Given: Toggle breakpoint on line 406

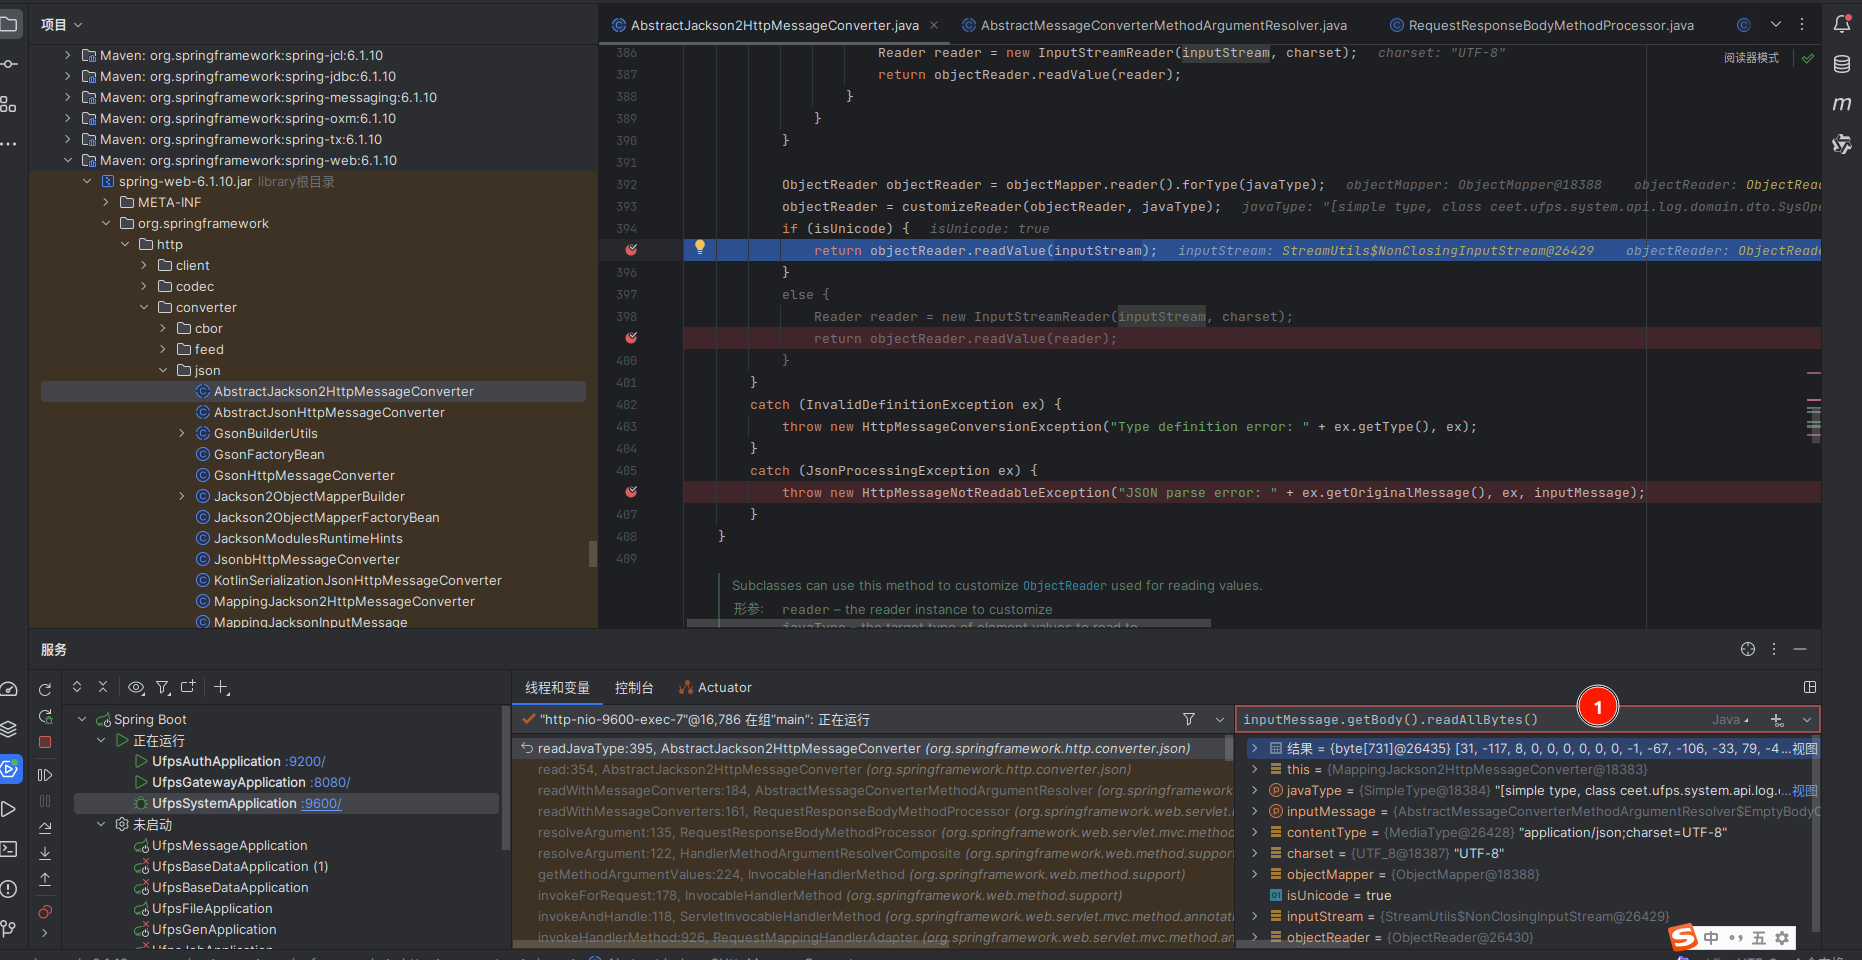Looking at the screenshot, I should (631, 492).
